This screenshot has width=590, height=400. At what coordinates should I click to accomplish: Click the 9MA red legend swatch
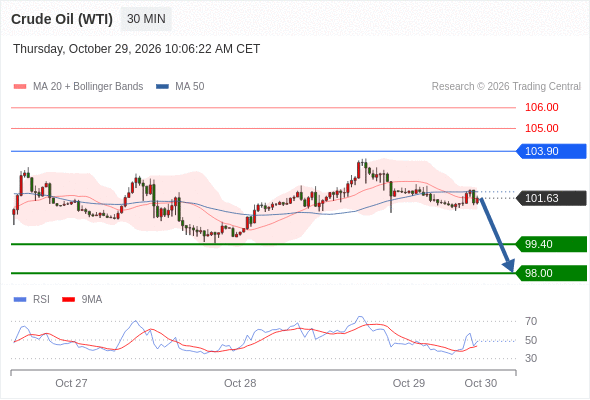[68, 300]
